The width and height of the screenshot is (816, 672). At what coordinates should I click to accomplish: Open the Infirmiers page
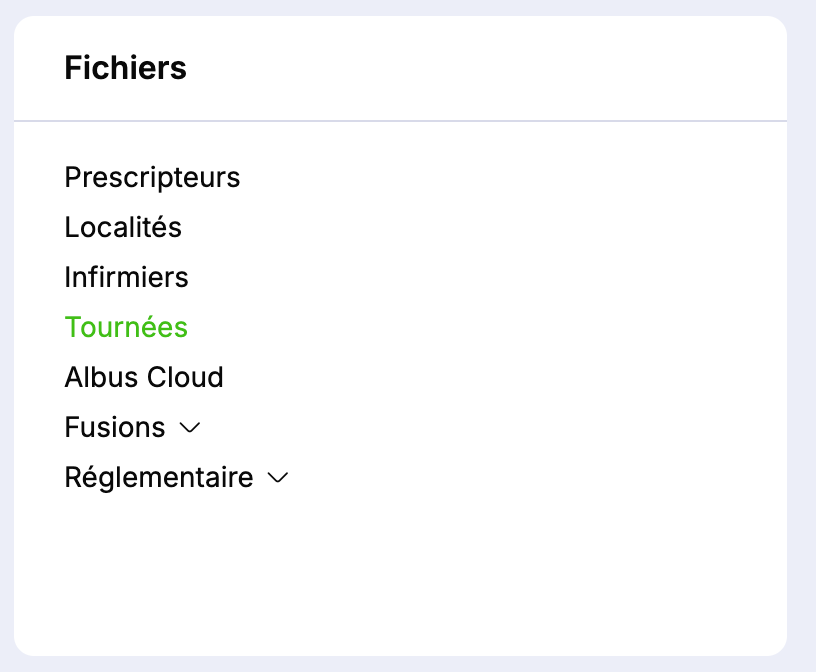tap(126, 277)
